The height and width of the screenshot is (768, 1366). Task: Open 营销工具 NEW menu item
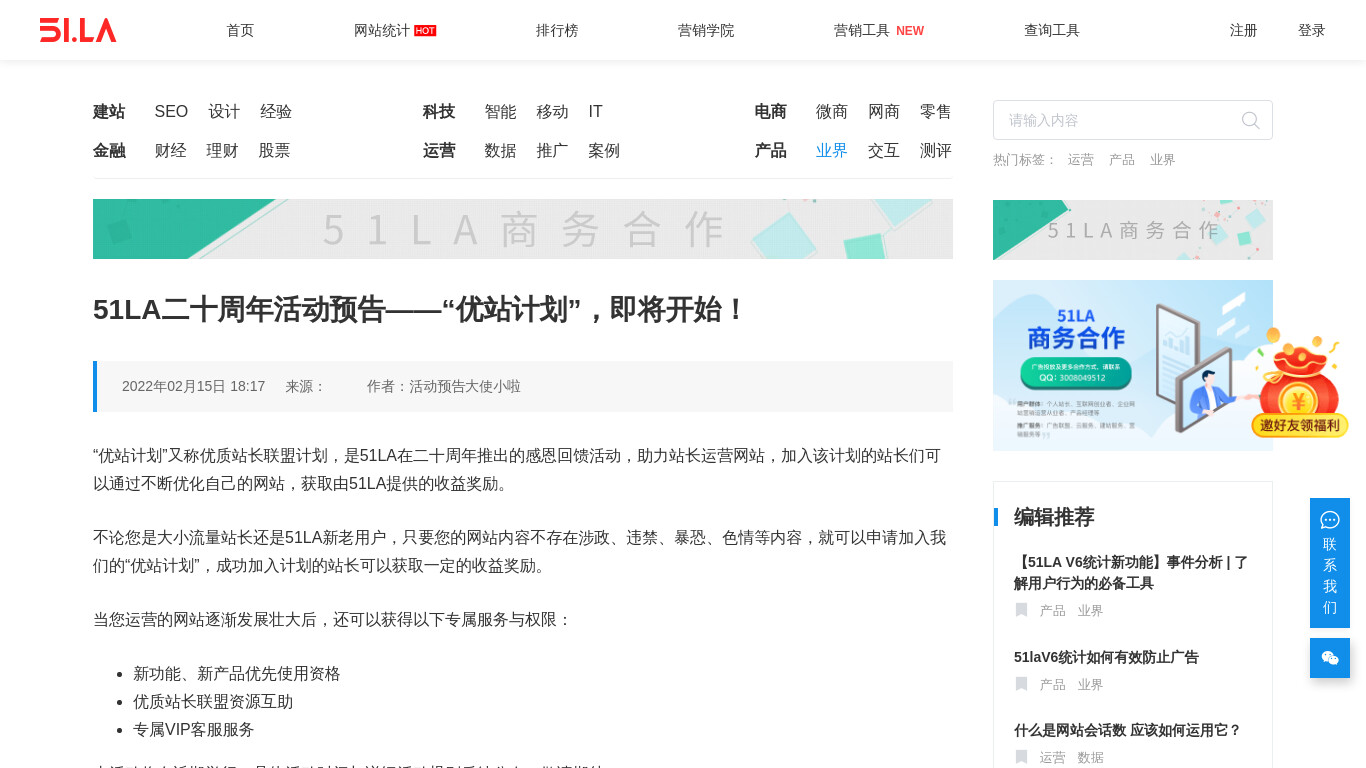coord(879,30)
